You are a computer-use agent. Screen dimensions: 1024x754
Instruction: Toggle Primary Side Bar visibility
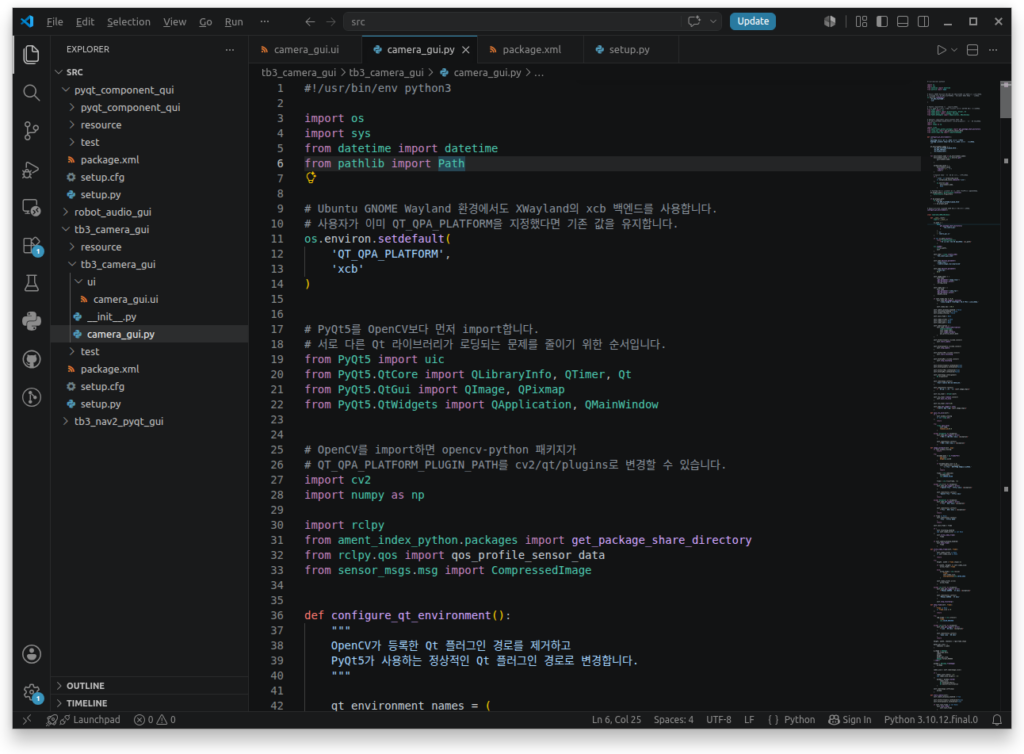[x=882, y=22]
